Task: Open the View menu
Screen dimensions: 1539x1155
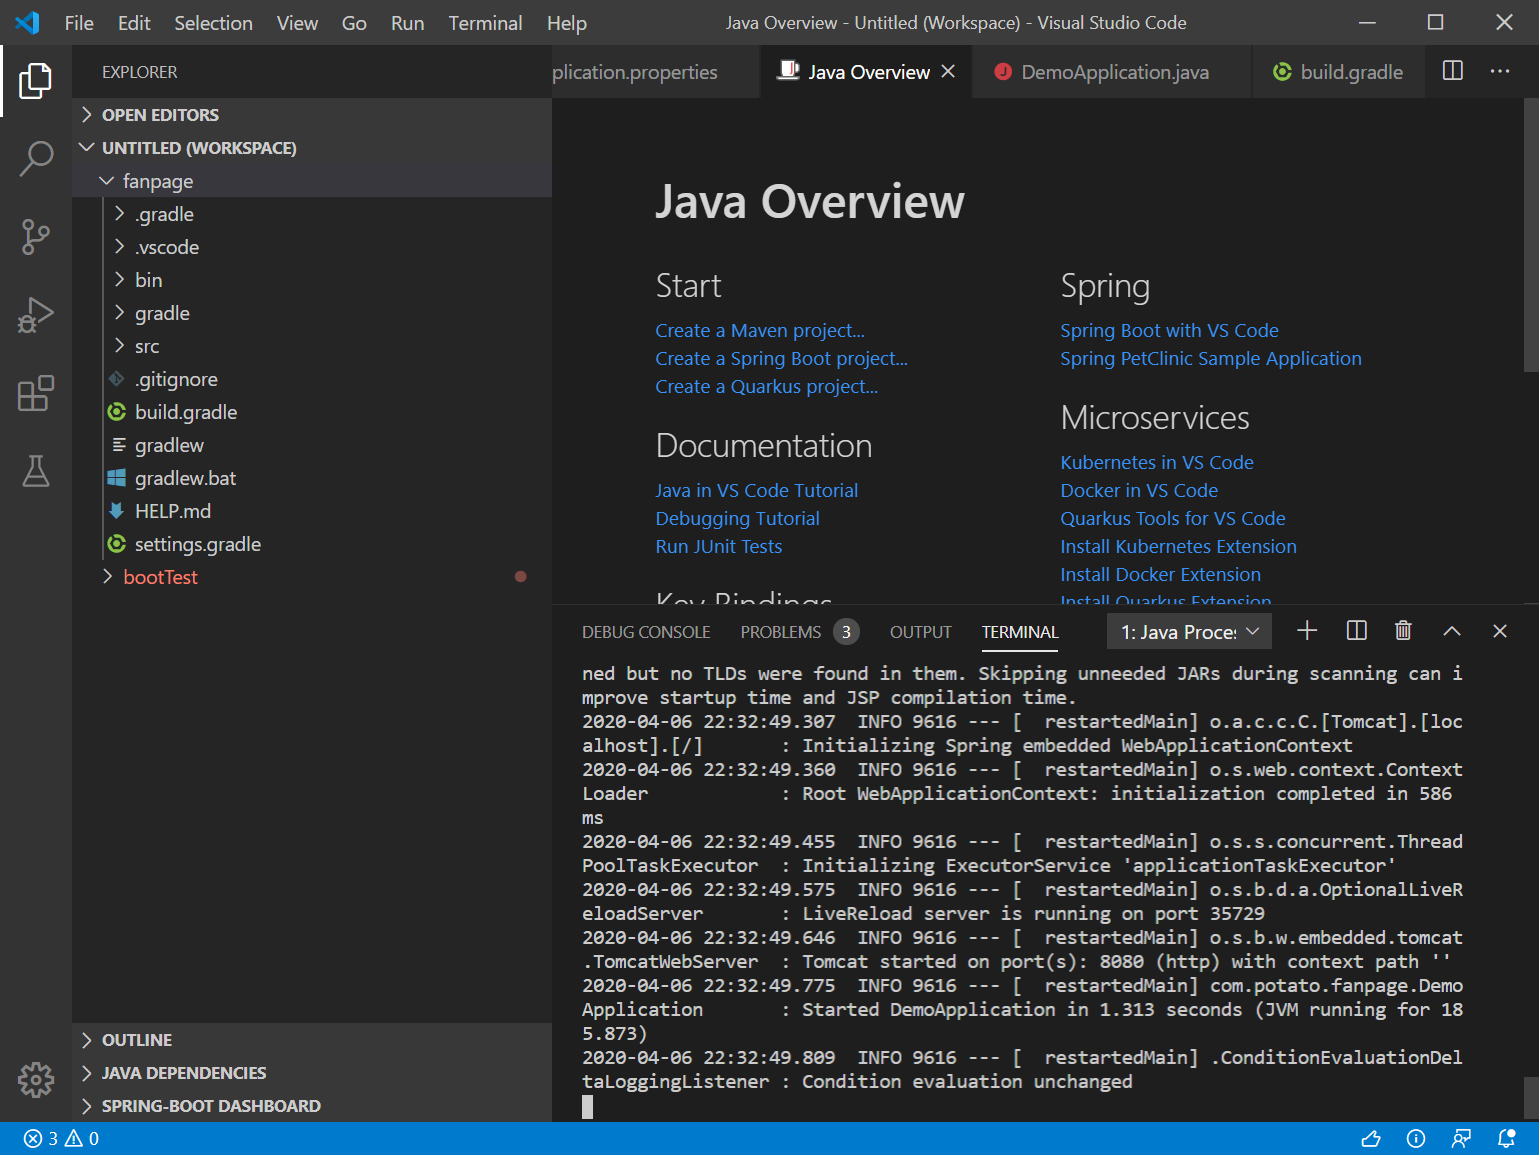Action: pos(297,23)
